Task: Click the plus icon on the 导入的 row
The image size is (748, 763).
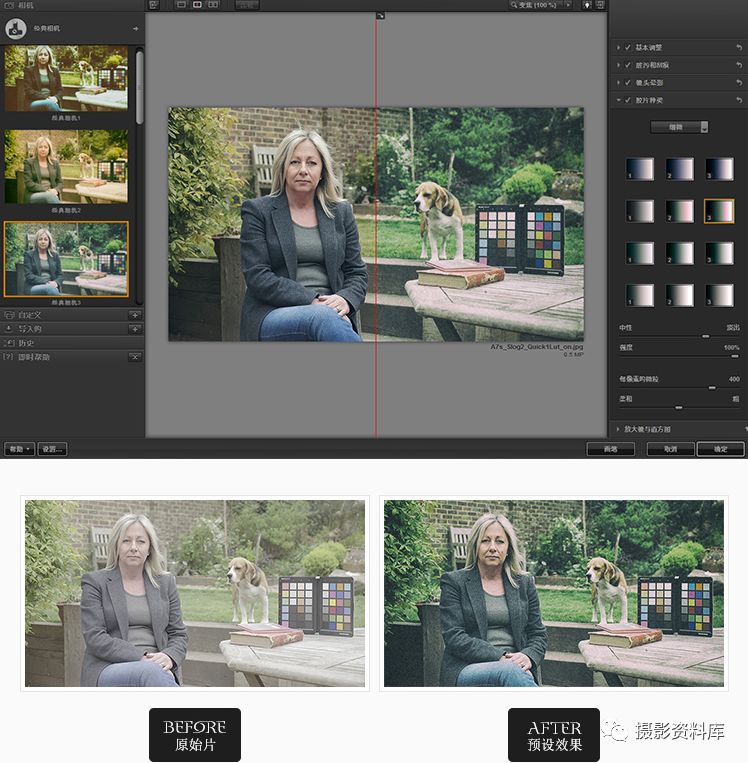Action: coord(135,329)
